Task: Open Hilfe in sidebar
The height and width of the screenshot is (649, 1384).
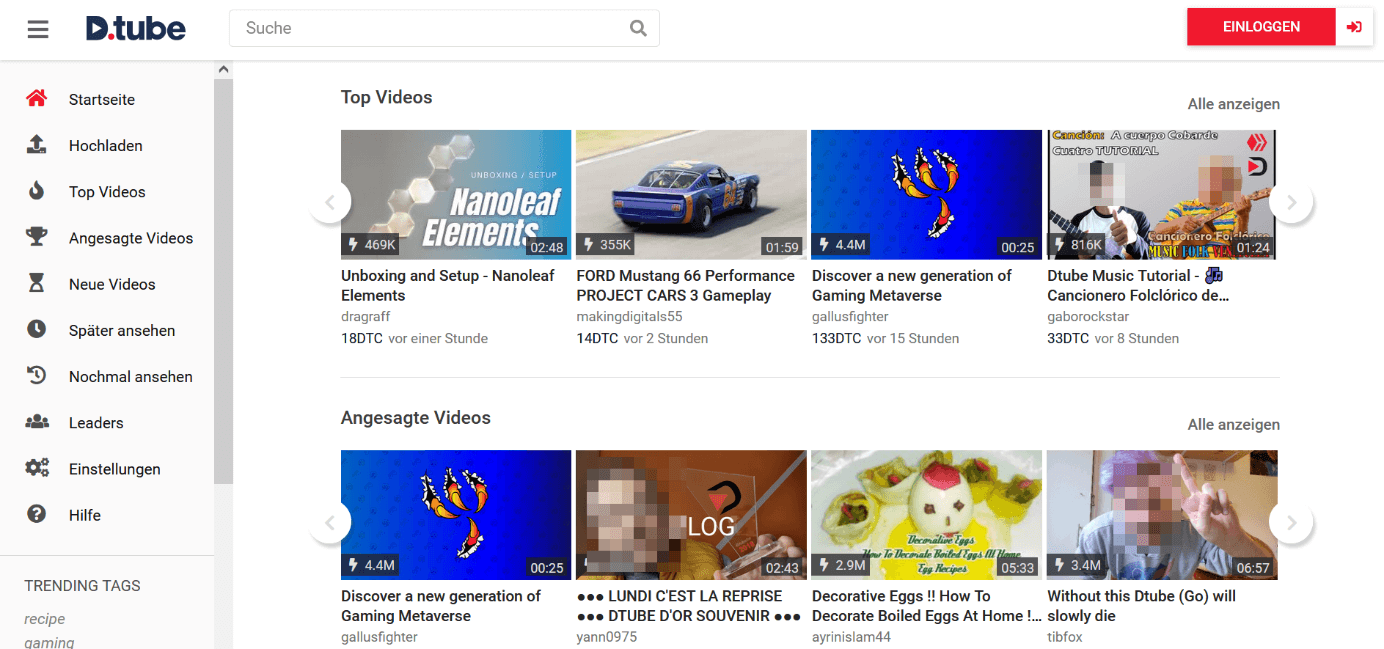Action: 85,515
